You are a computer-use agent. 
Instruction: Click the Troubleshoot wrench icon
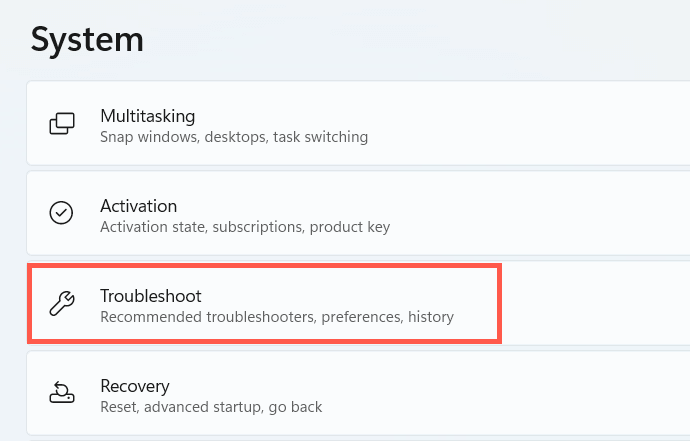point(62,305)
